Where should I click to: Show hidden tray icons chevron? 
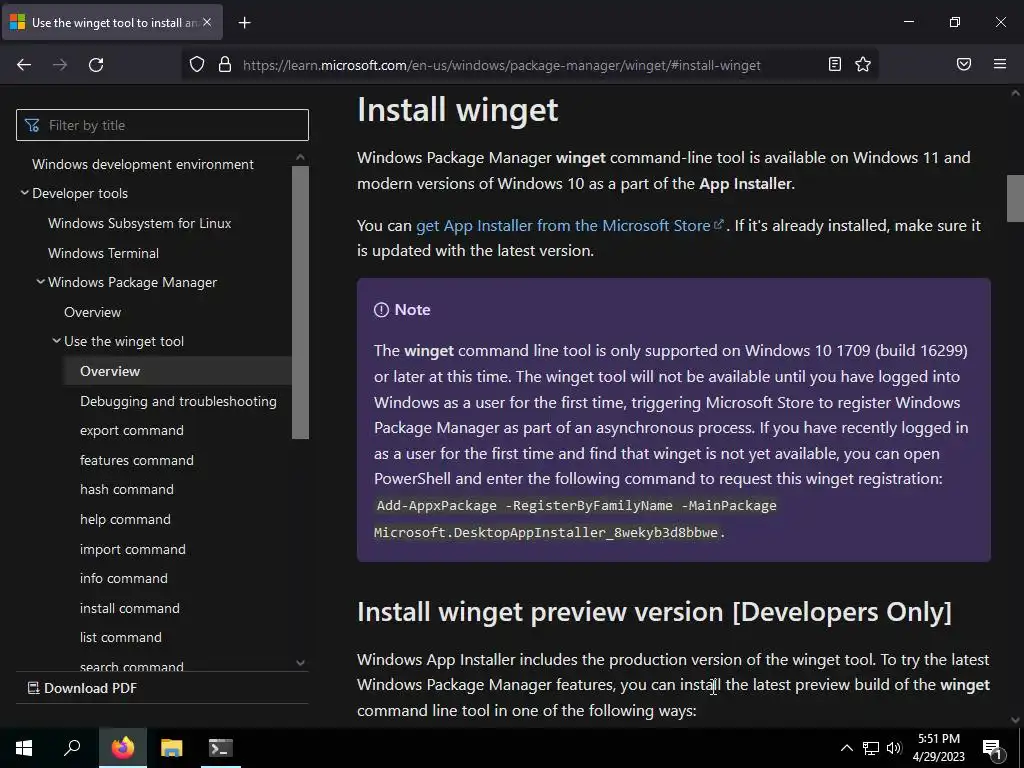click(x=846, y=748)
